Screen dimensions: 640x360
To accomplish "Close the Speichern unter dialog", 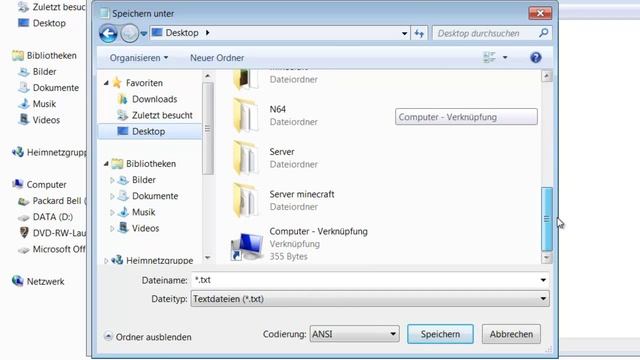I will (540, 13).
